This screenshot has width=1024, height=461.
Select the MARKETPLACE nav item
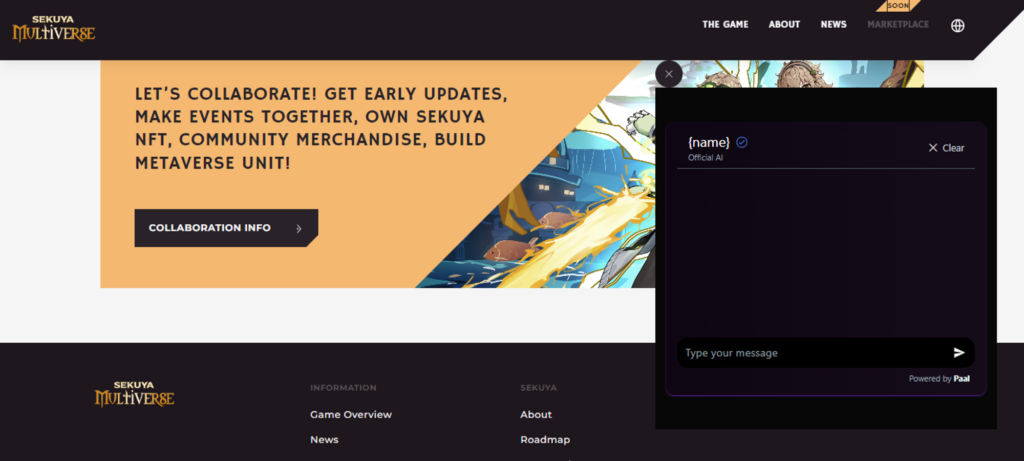pos(898,24)
